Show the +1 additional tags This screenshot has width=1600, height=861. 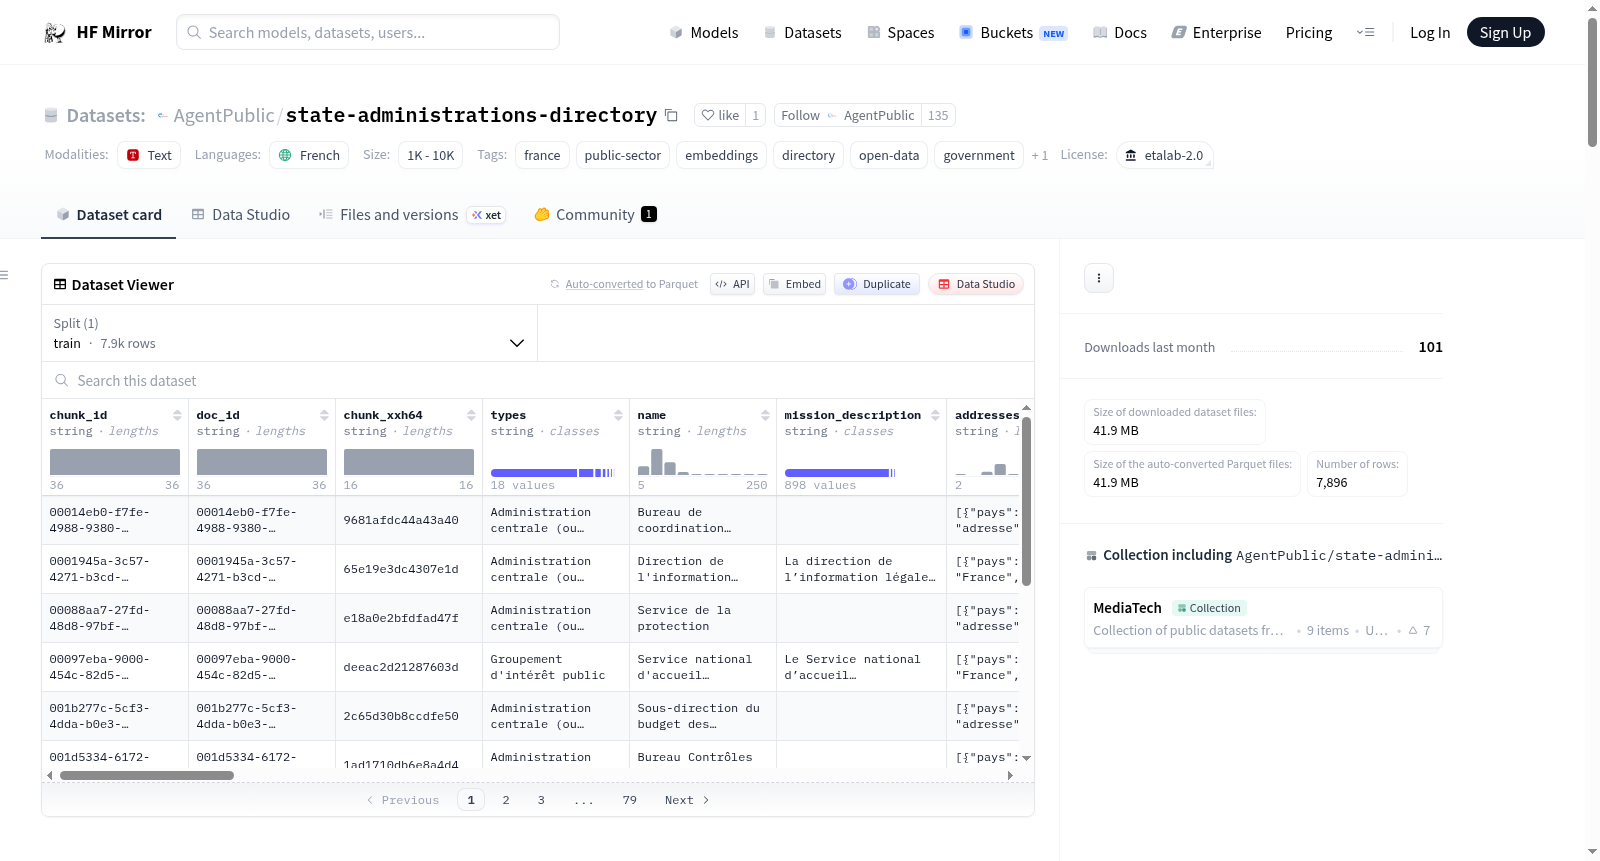pyautogui.click(x=1040, y=156)
